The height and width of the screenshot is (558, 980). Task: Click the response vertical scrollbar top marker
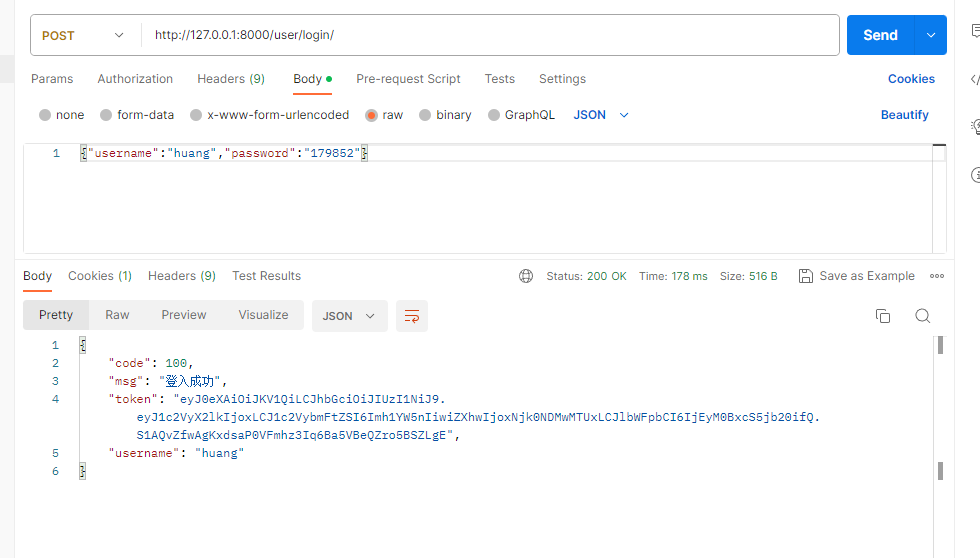(x=940, y=345)
